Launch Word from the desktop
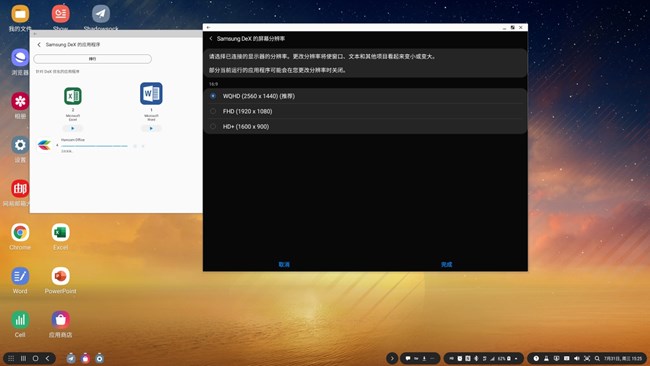650x366 pixels. (x=20, y=276)
